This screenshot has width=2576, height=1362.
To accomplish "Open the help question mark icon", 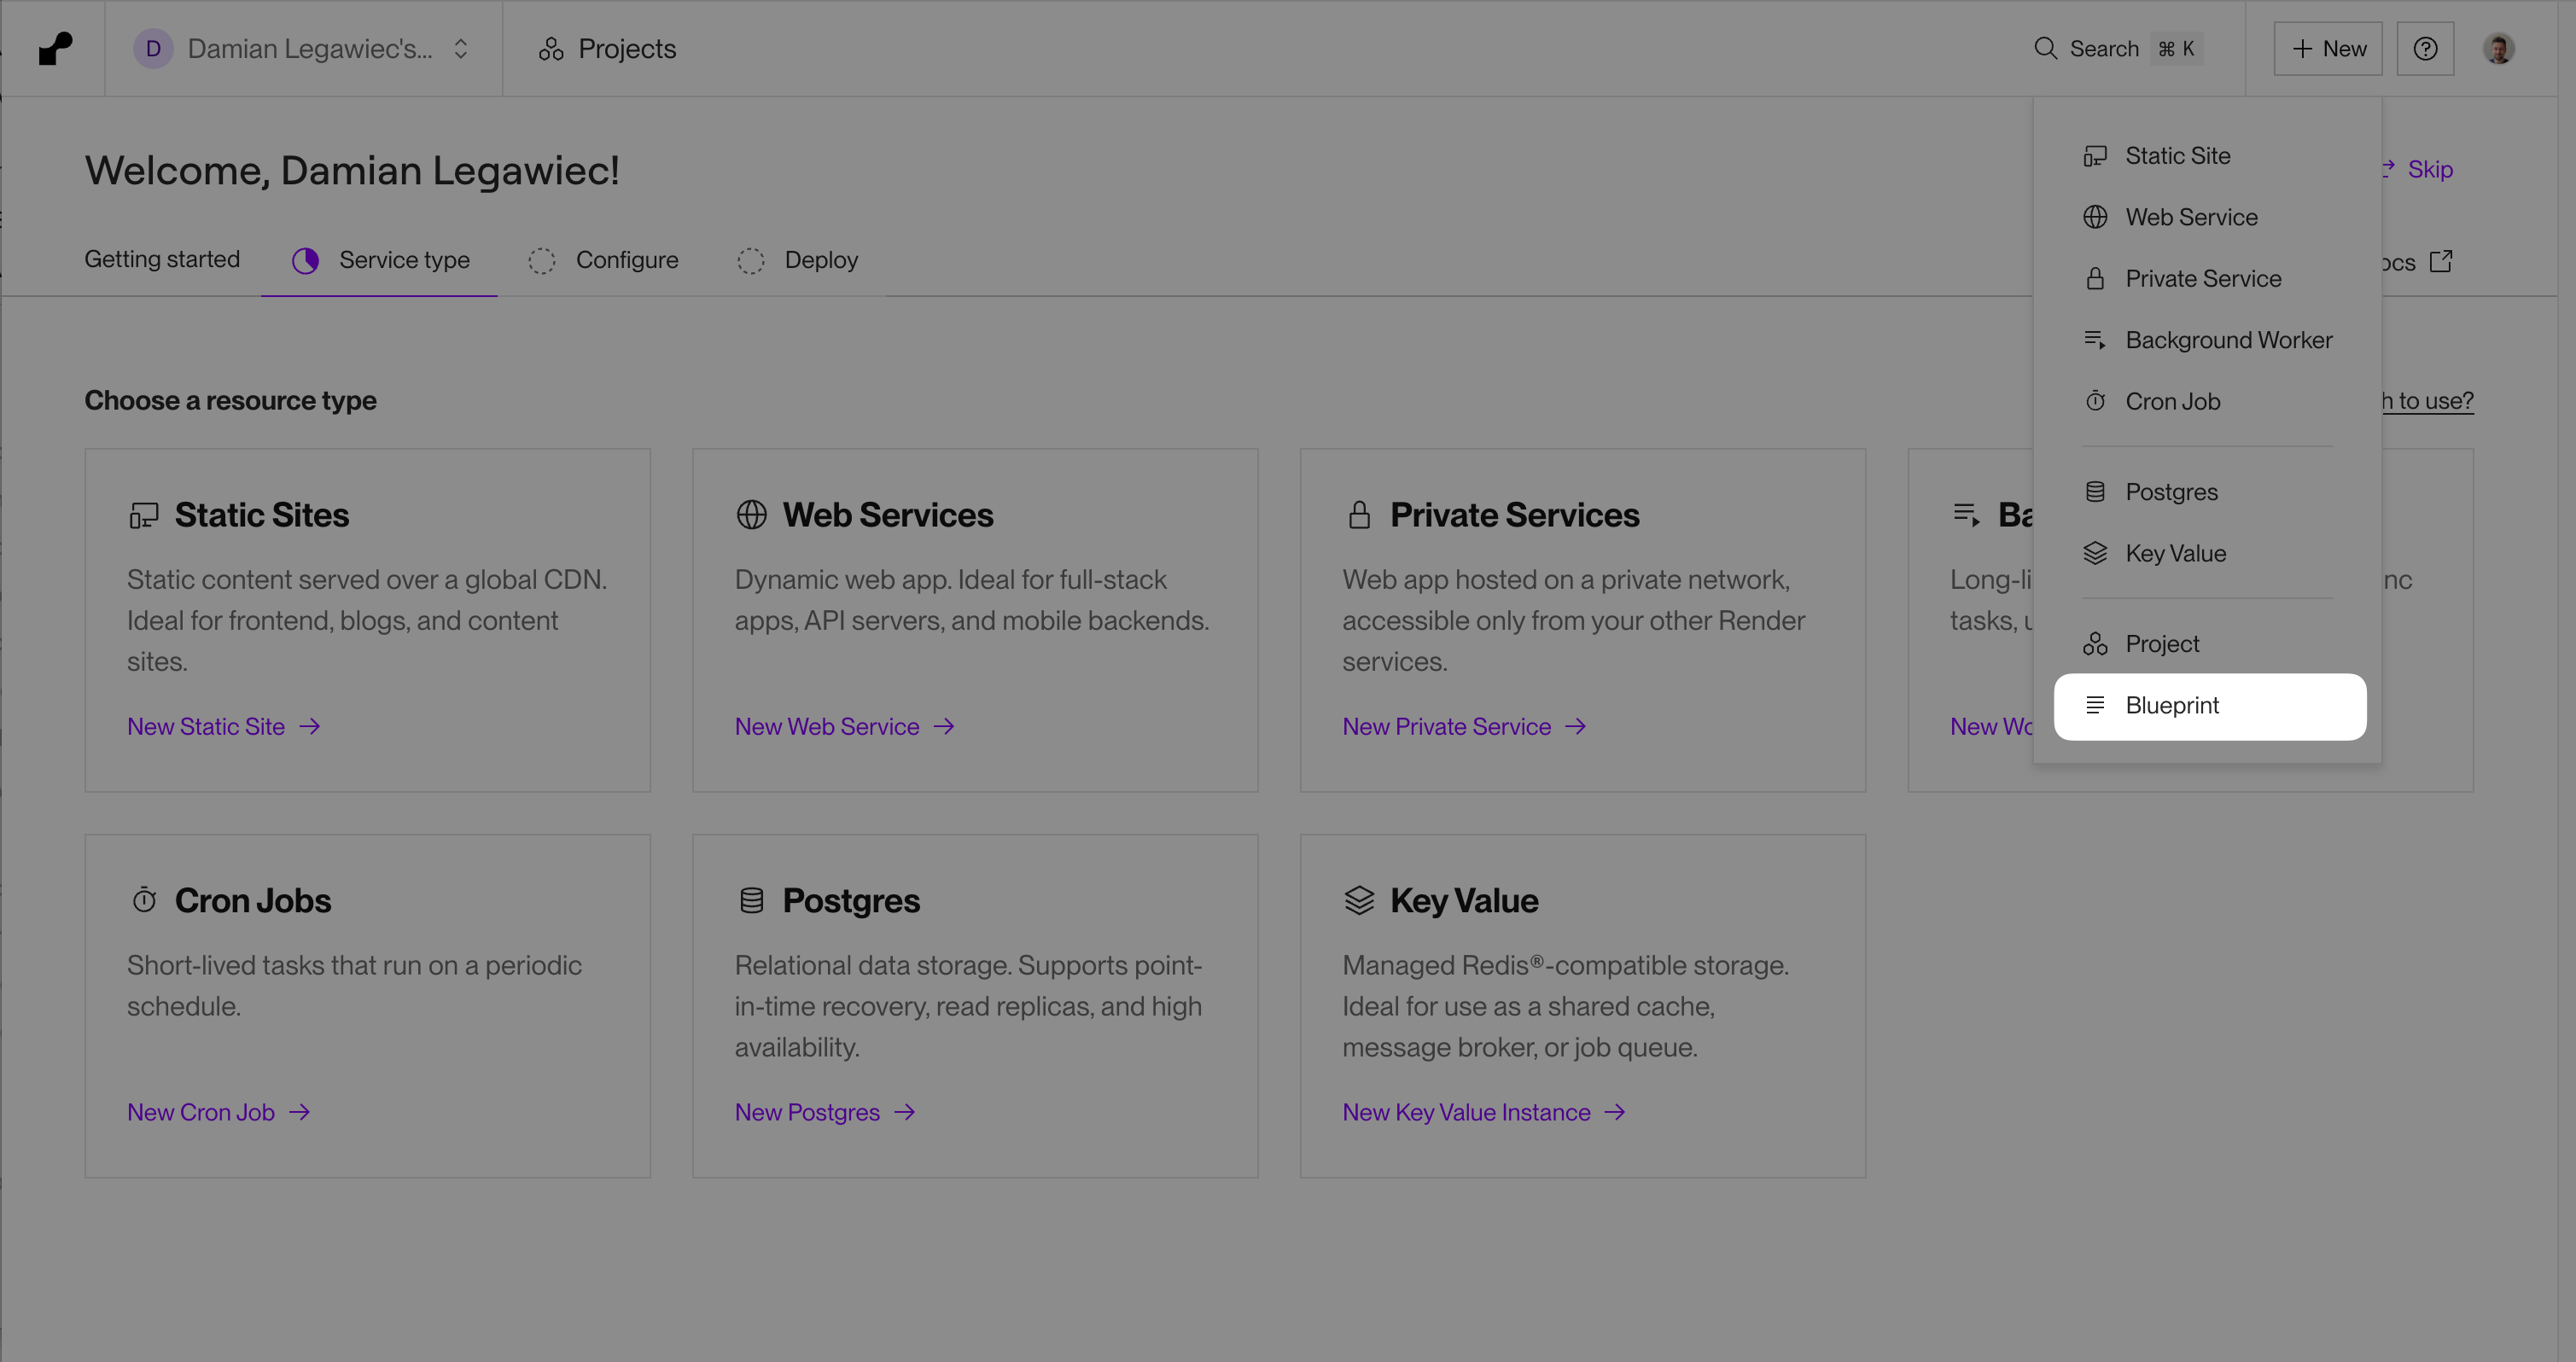I will tap(2425, 48).
